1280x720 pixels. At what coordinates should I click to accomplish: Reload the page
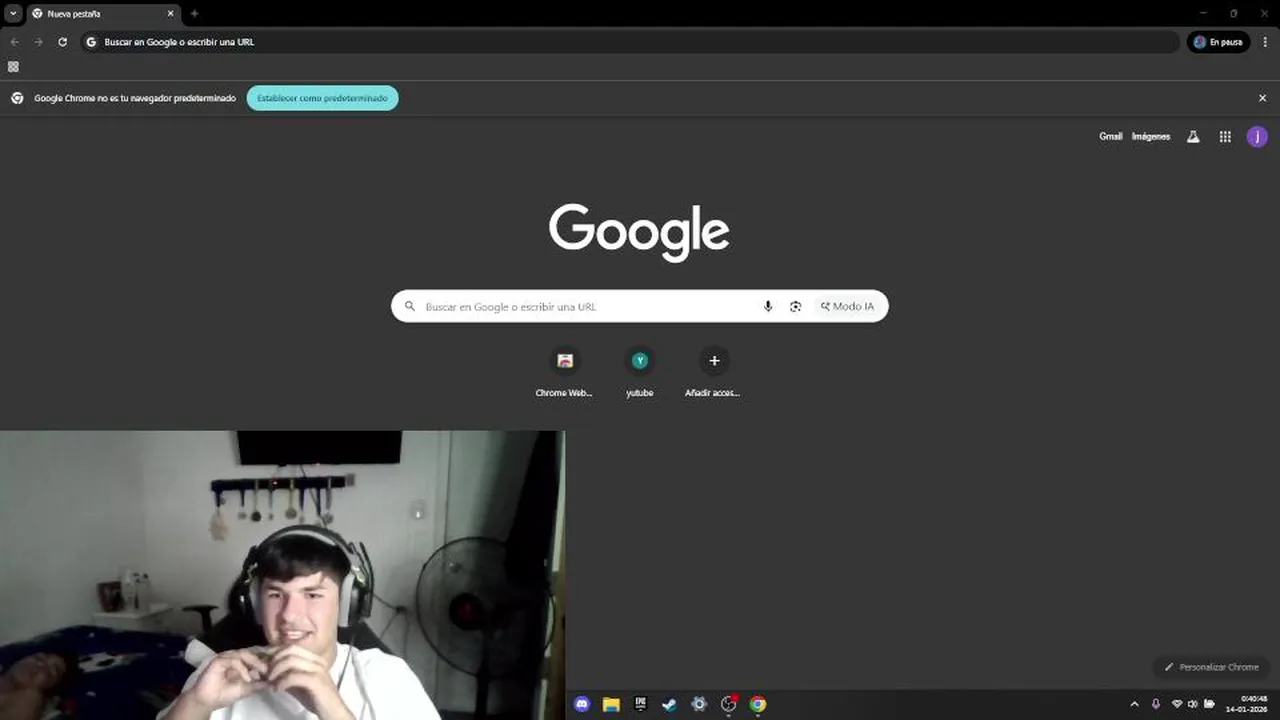tap(62, 42)
